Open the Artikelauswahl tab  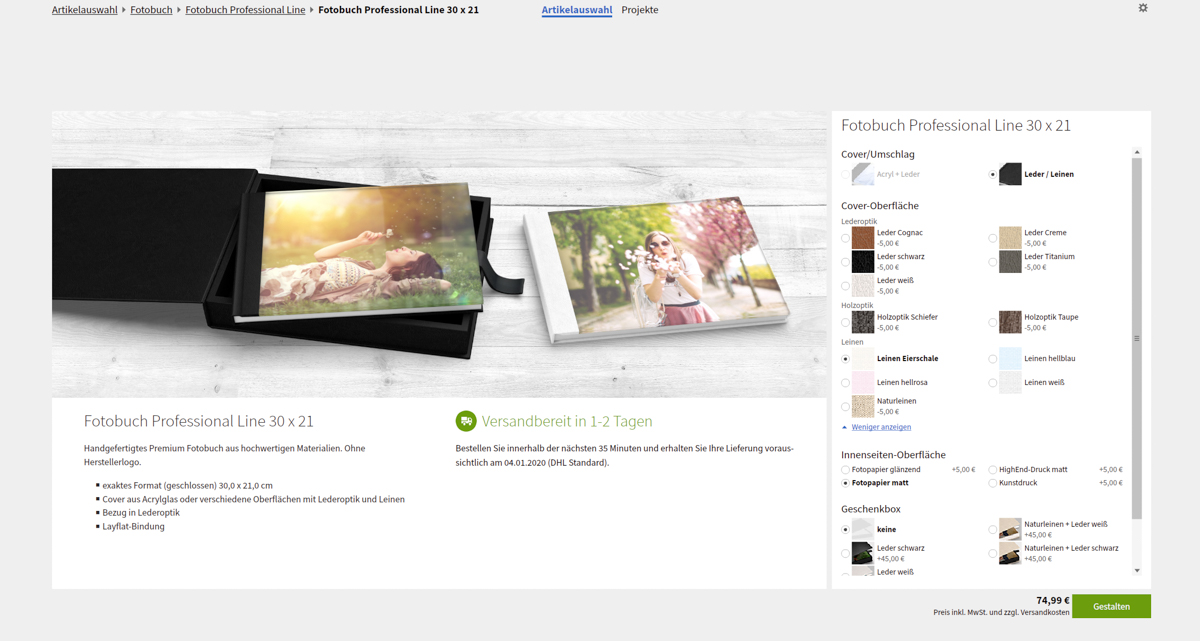tap(576, 10)
